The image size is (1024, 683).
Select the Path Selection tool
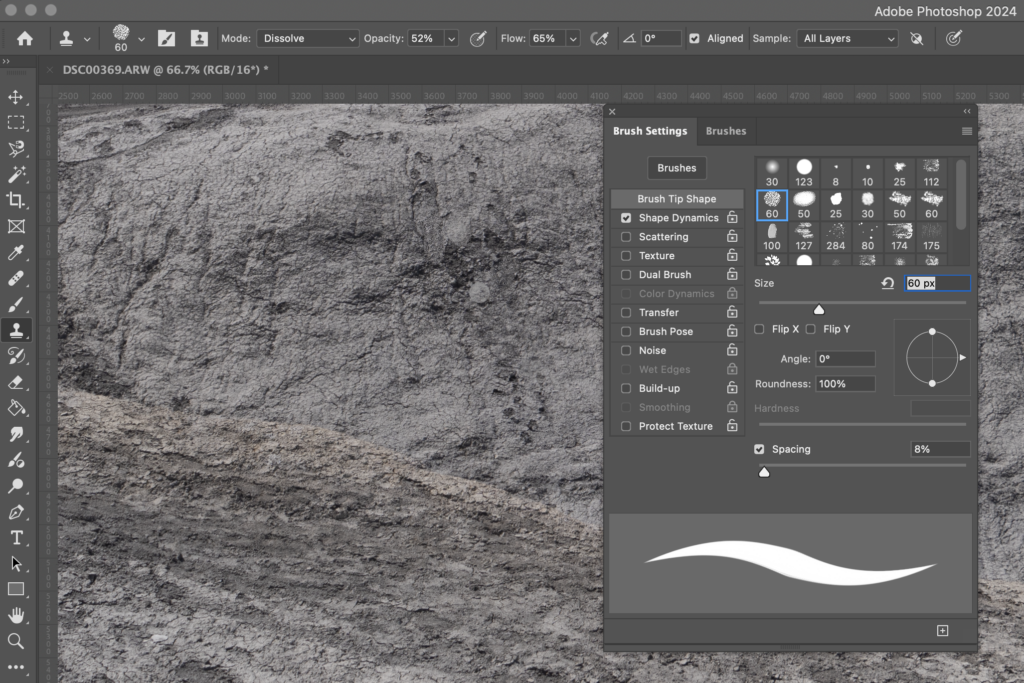(x=16, y=564)
